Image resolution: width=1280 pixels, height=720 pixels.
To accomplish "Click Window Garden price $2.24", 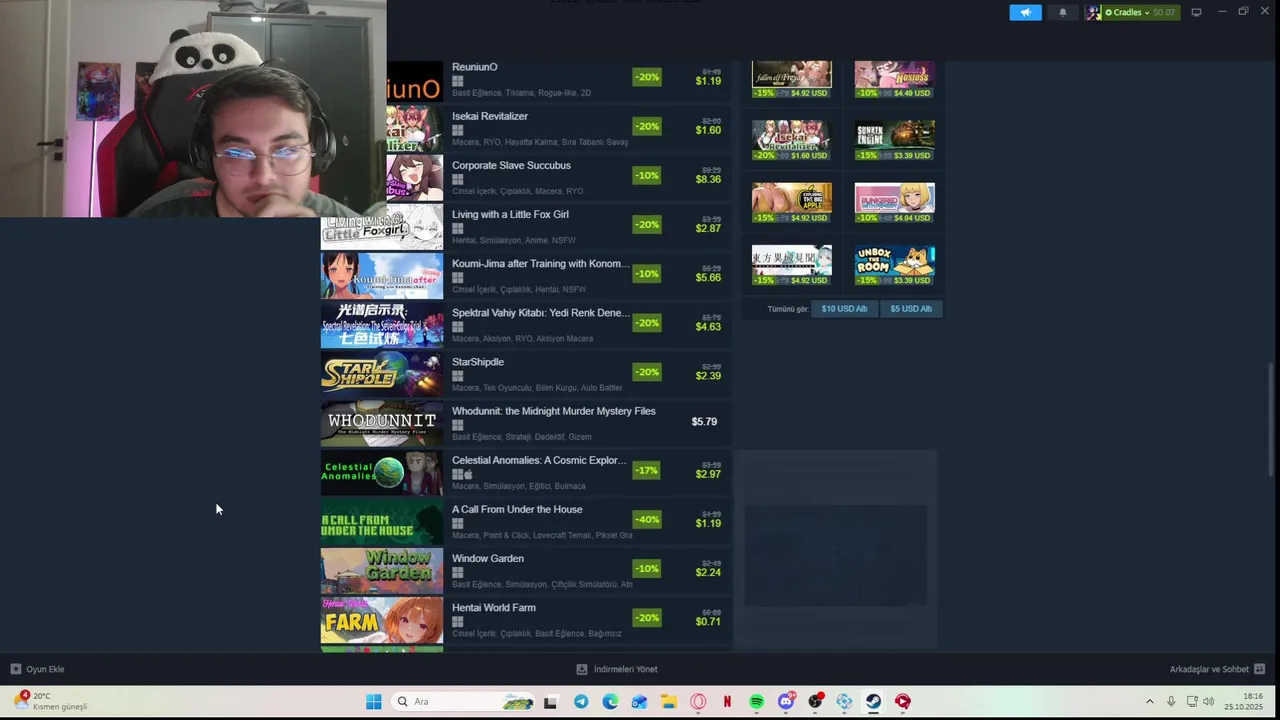I will (x=708, y=573).
